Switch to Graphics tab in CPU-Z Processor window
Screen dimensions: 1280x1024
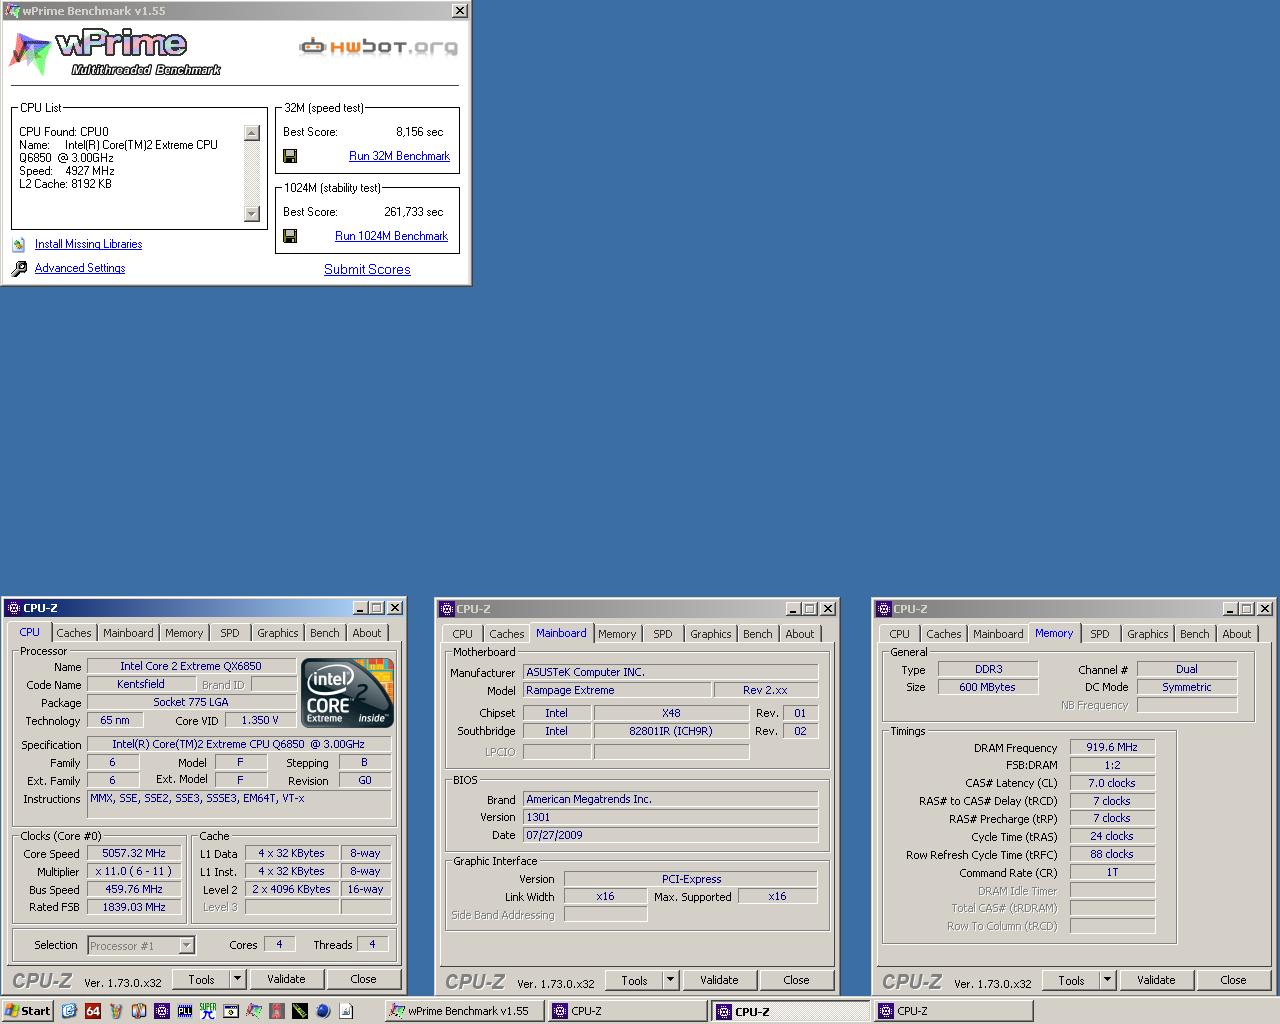point(277,633)
